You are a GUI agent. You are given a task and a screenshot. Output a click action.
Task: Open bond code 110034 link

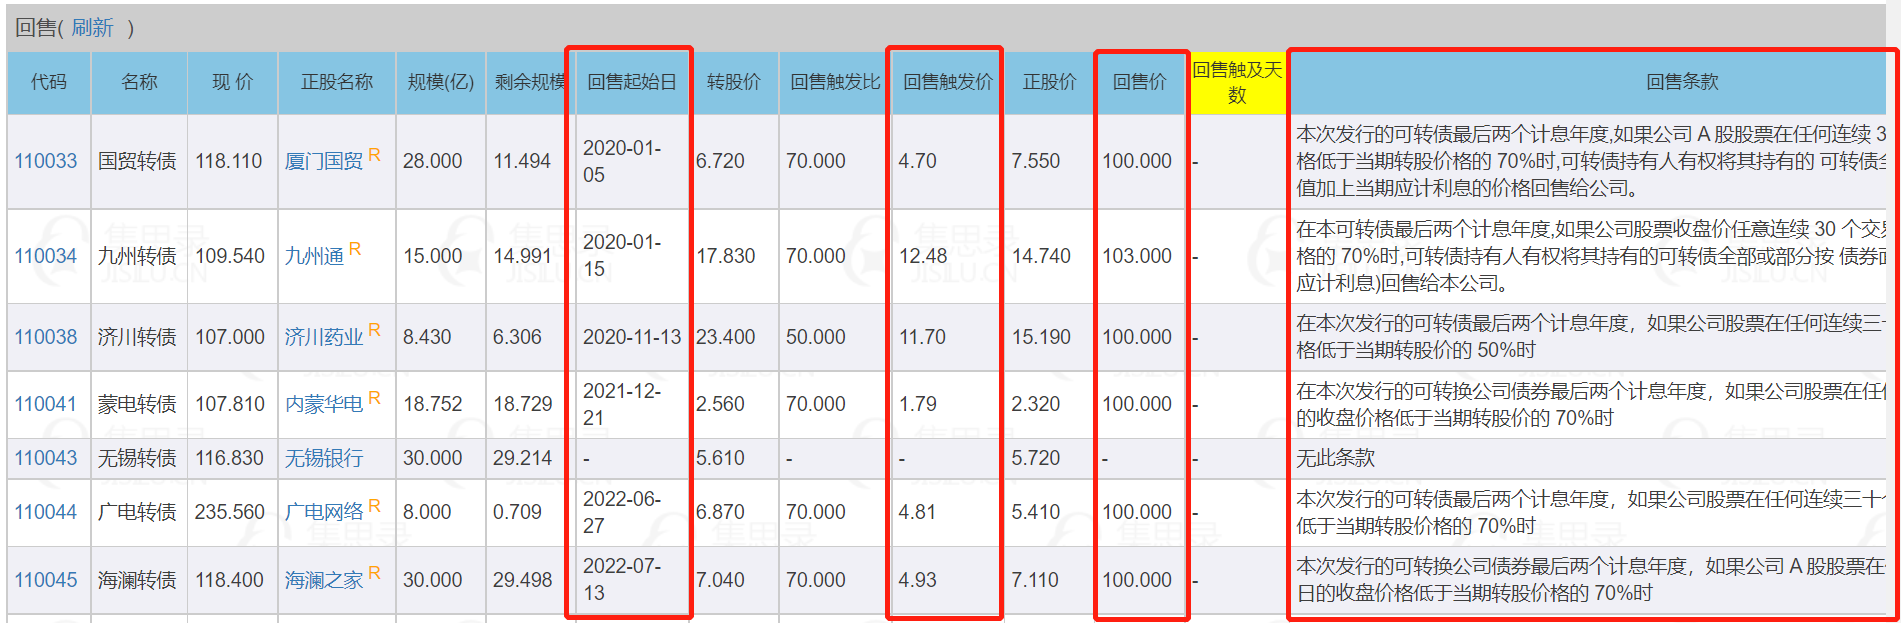click(x=45, y=256)
